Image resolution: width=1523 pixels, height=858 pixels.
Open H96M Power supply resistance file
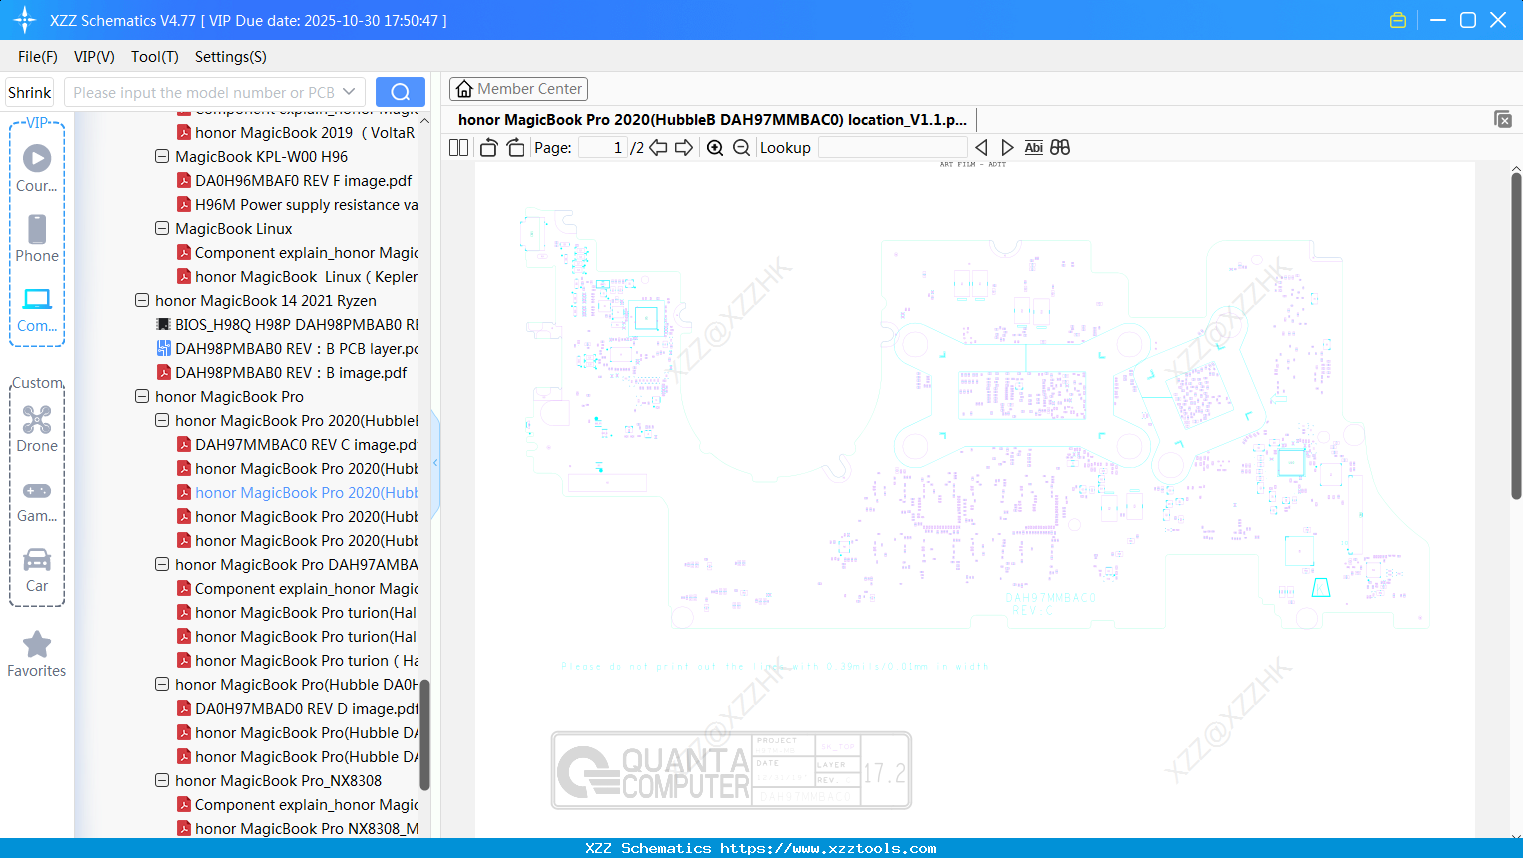click(297, 204)
